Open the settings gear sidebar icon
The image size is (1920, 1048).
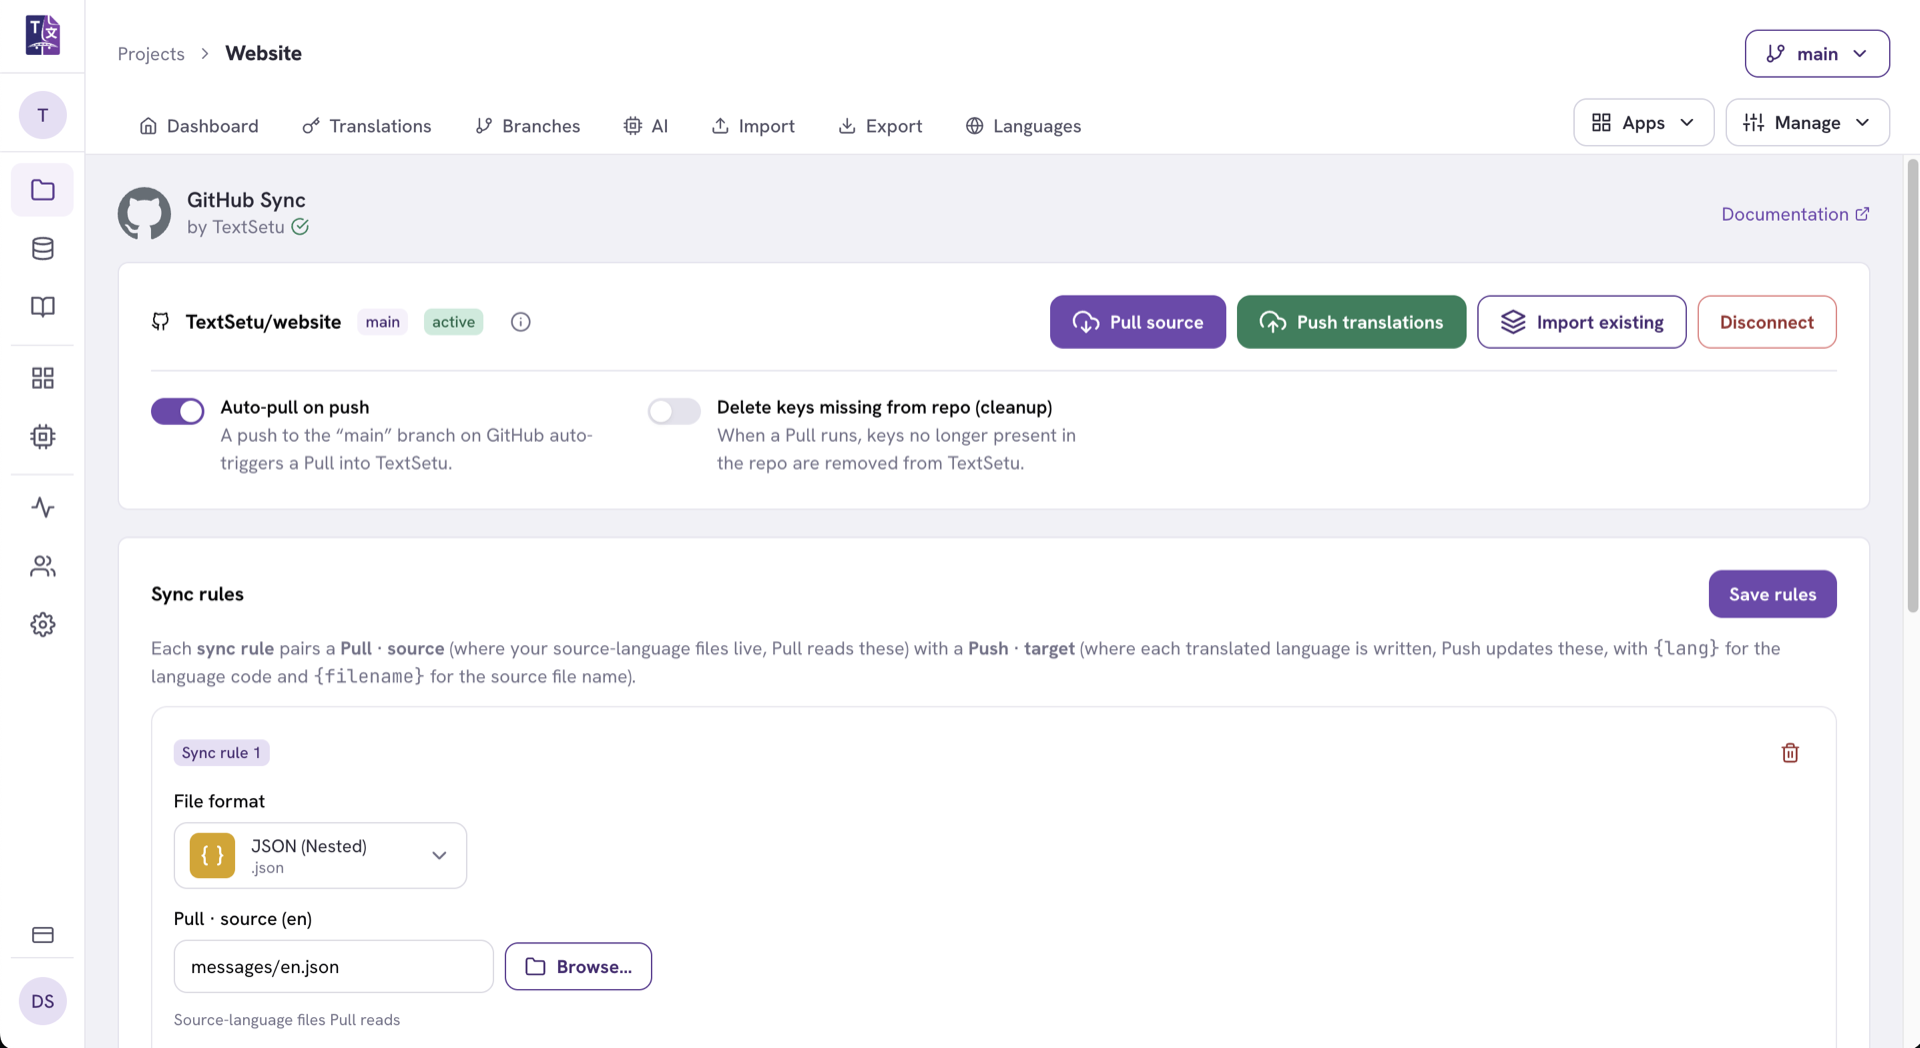pyautogui.click(x=42, y=625)
